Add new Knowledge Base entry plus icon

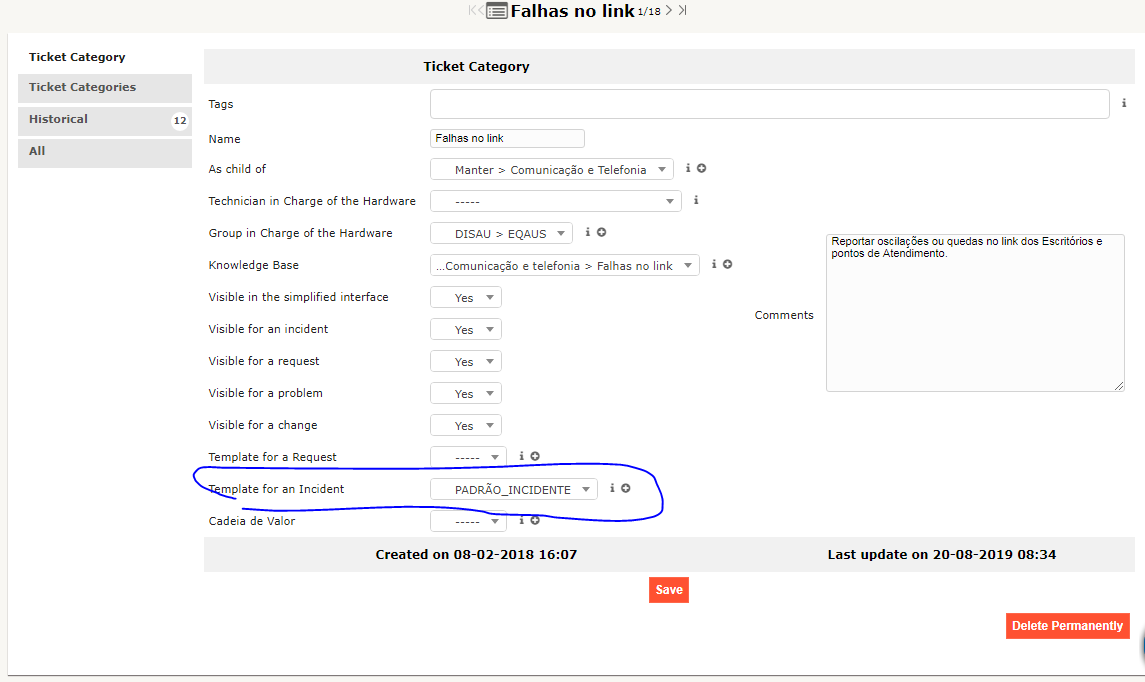point(728,265)
